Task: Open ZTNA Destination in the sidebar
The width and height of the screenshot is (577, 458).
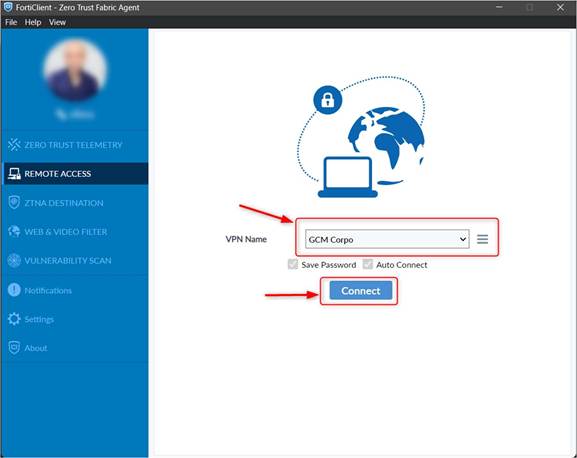Action: point(75,203)
